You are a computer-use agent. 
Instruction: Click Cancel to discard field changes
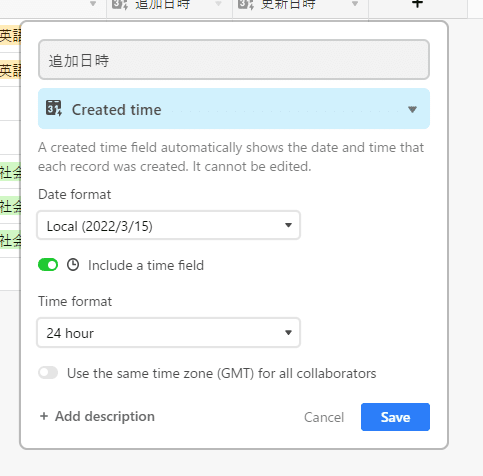324,417
